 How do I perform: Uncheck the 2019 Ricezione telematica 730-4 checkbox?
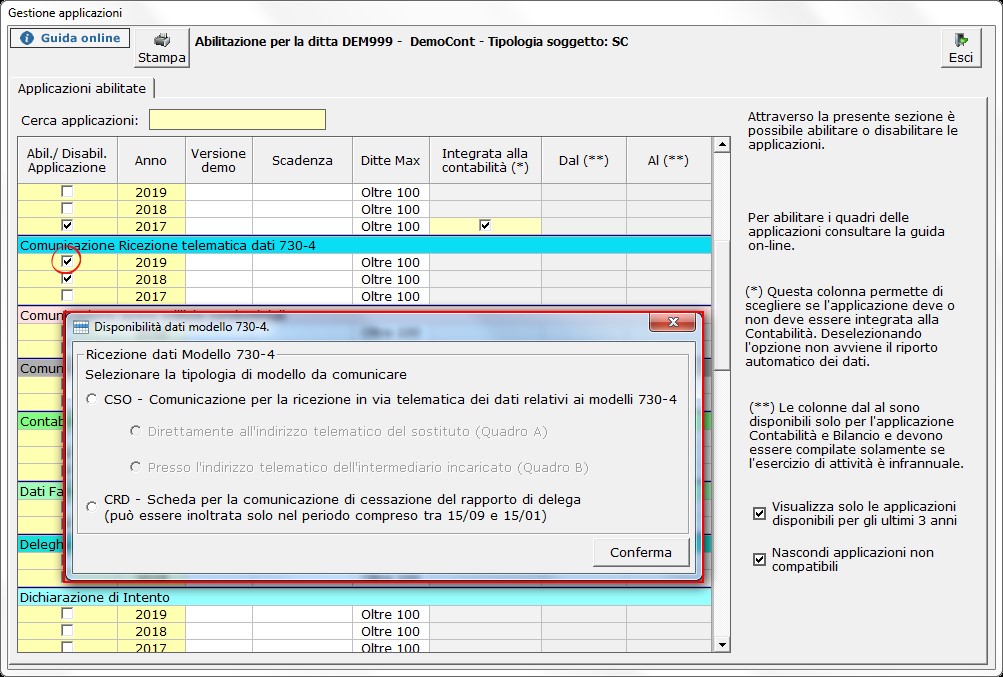67,262
